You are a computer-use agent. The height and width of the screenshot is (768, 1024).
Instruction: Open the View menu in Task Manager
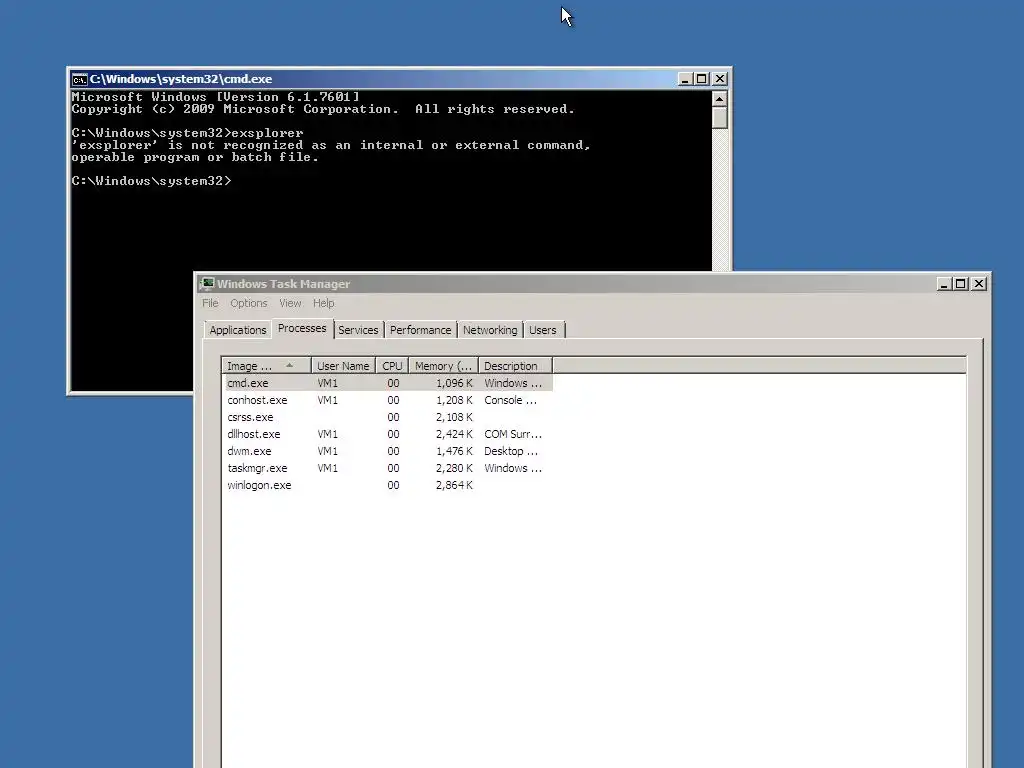pos(290,303)
